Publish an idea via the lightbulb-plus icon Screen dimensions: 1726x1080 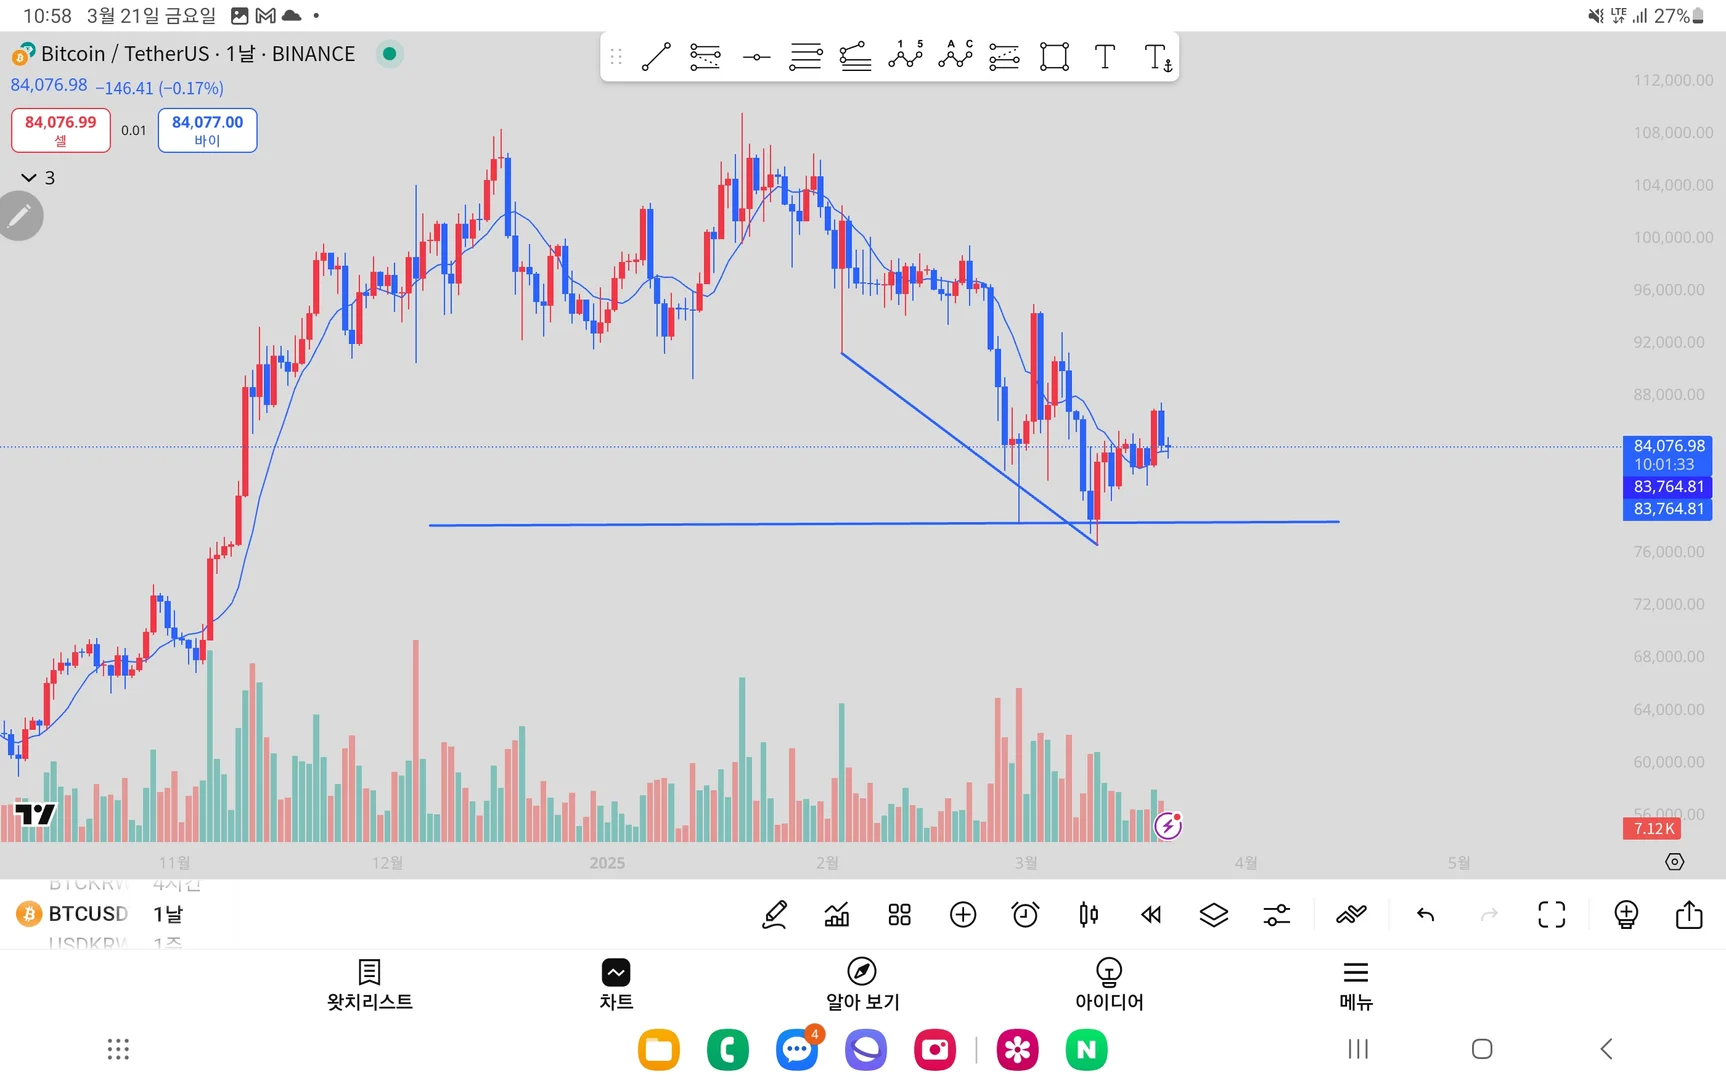tap(1626, 914)
